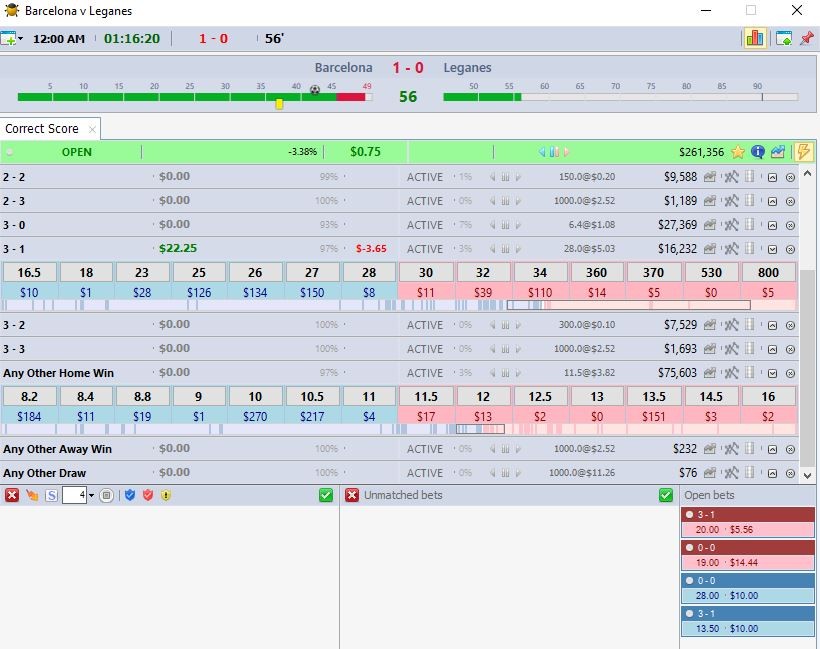The height and width of the screenshot is (649, 820).
Task: Toggle the blue shield icon
Action: tap(130, 495)
